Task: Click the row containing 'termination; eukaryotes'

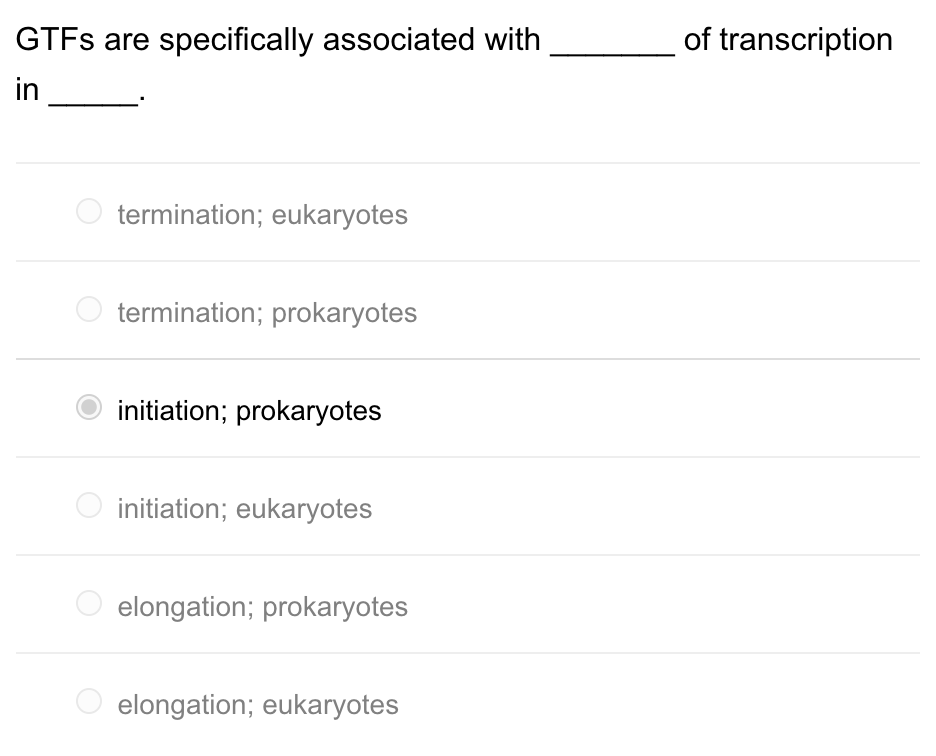Action: (x=468, y=211)
